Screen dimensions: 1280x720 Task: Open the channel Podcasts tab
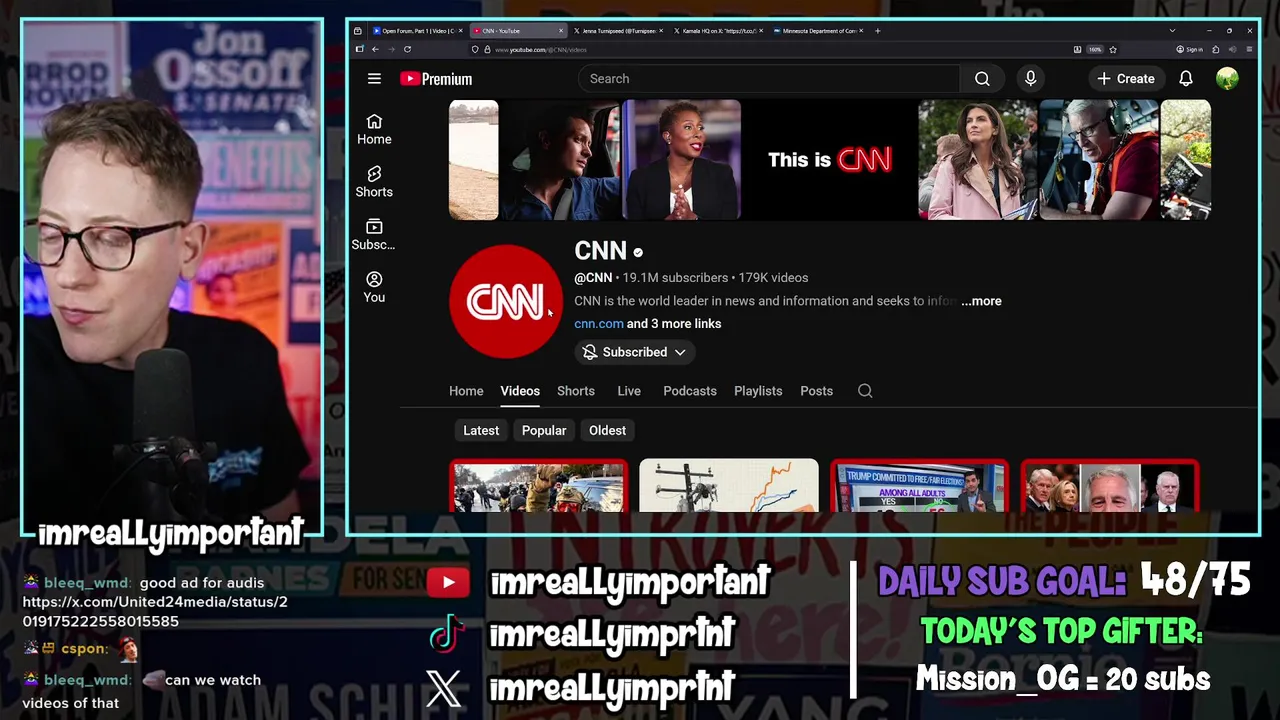pyautogui.click(x=690, y=391)
